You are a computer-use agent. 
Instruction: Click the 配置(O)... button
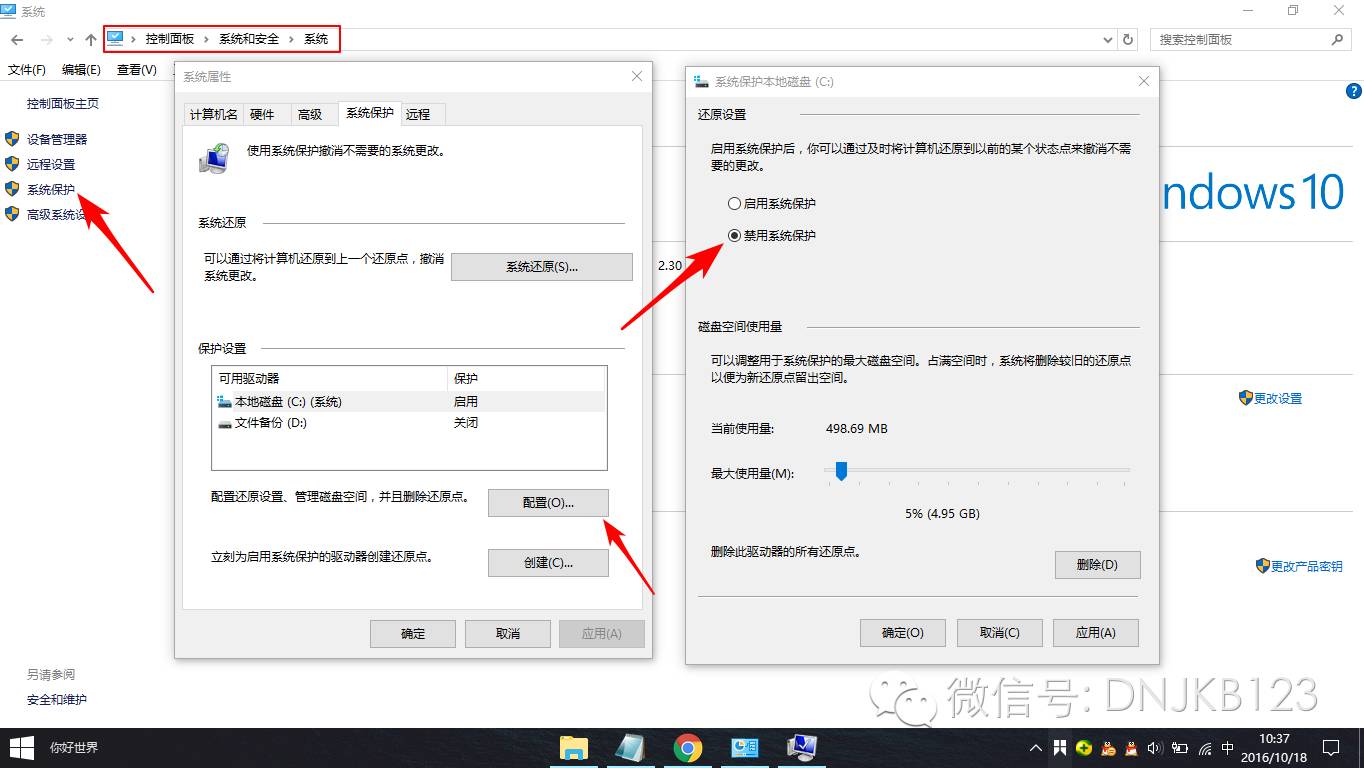tap(548, 503)
